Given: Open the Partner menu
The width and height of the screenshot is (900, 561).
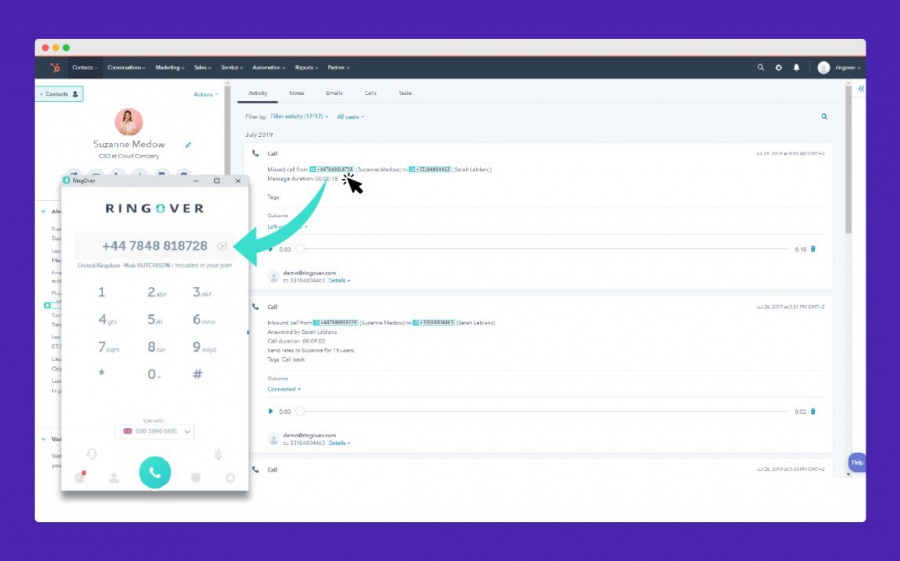Looking at the screenshot, I should tap(339, 67).
